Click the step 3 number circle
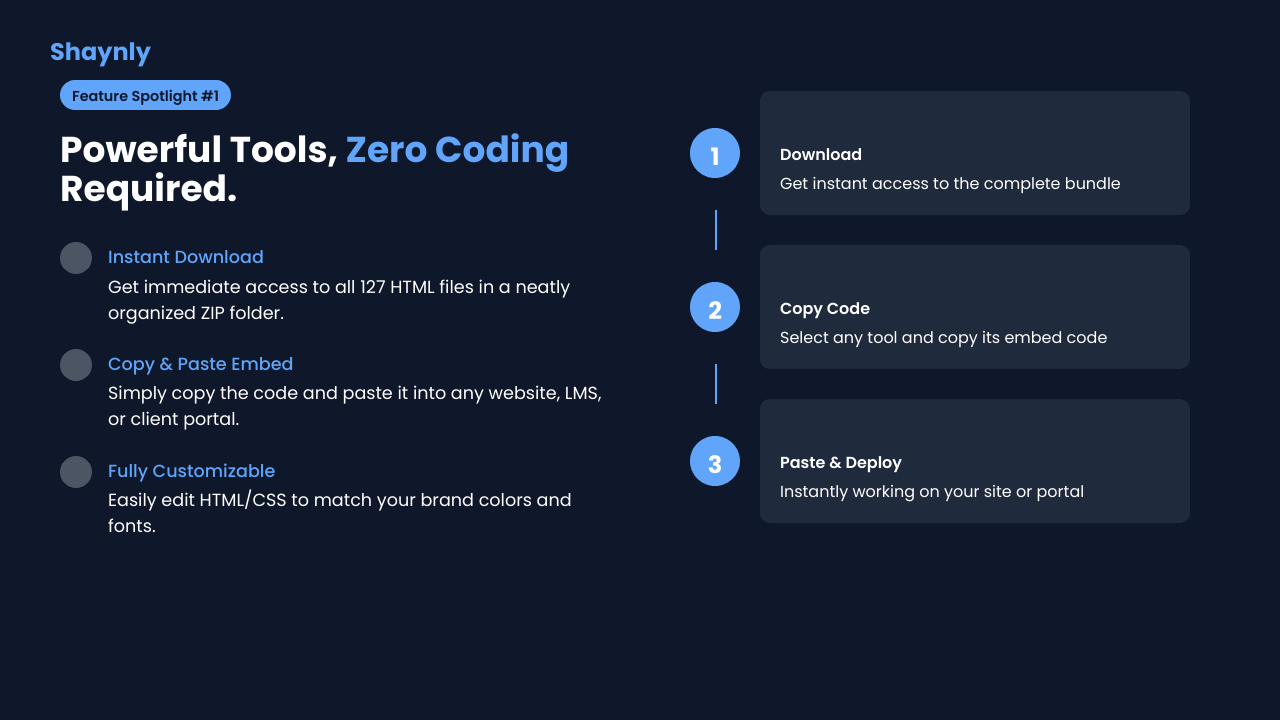Screen dimensions: 1280x720 pyautogui.click(x=715, y=462)
